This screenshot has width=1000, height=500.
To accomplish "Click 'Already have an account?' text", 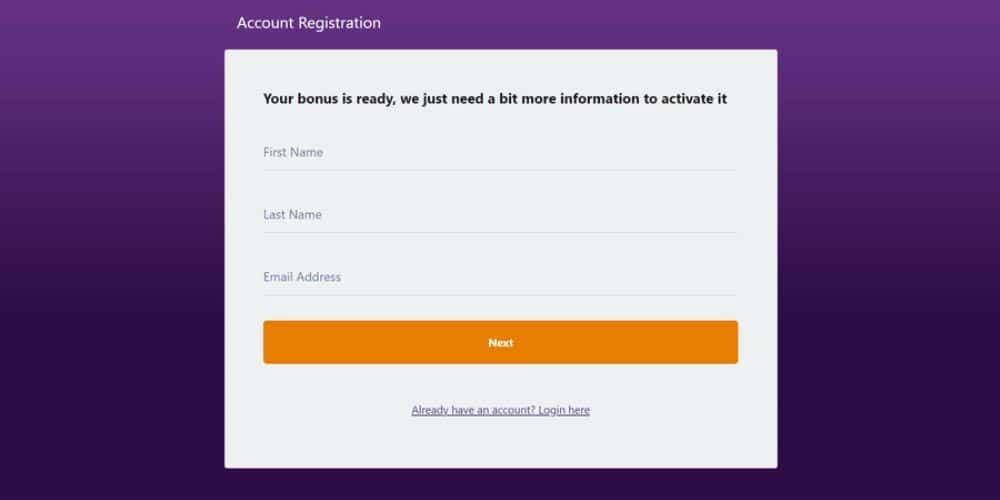I will point(473,410).
